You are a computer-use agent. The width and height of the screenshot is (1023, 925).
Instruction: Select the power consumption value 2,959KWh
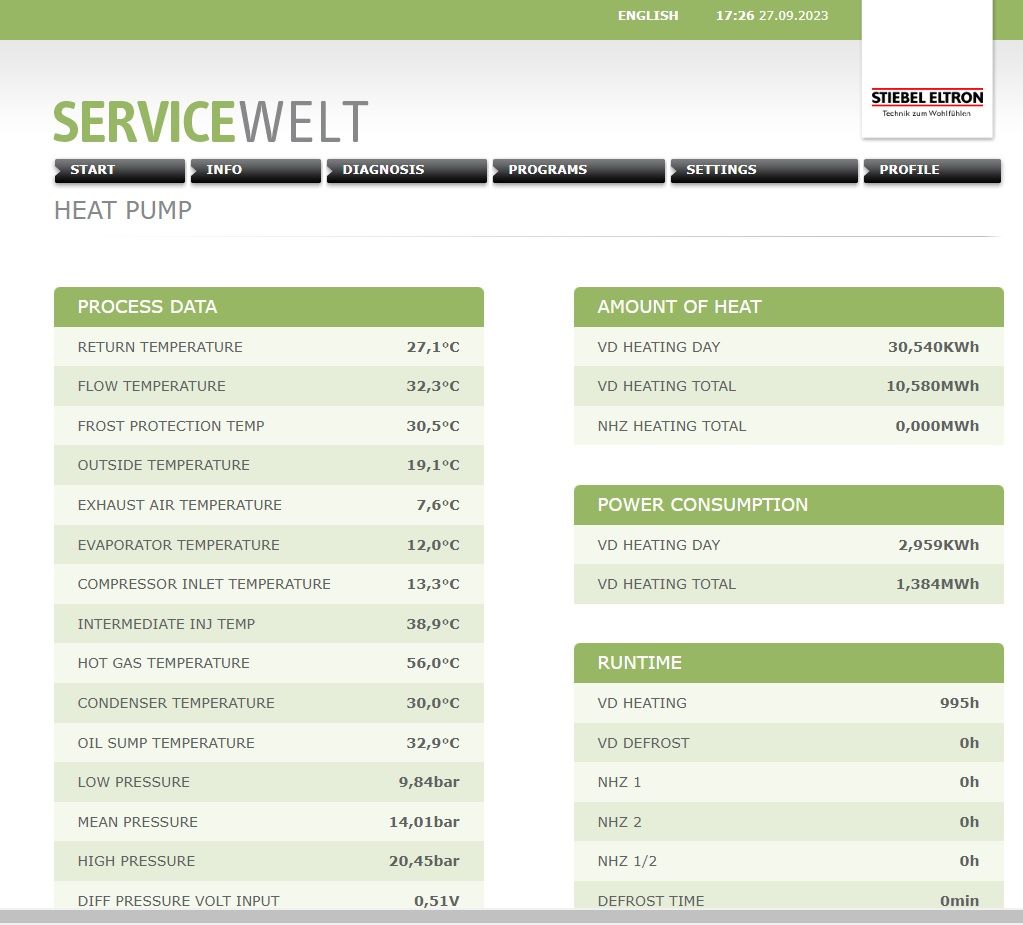click(x=939, y=545)
